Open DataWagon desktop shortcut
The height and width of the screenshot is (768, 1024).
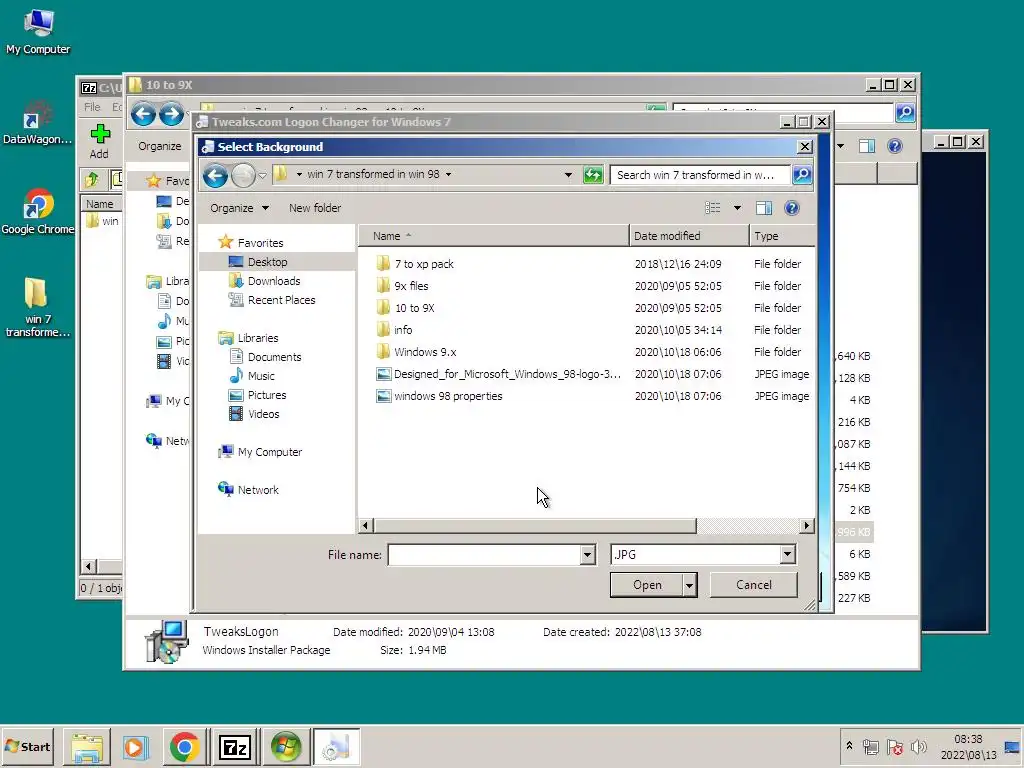37,123
